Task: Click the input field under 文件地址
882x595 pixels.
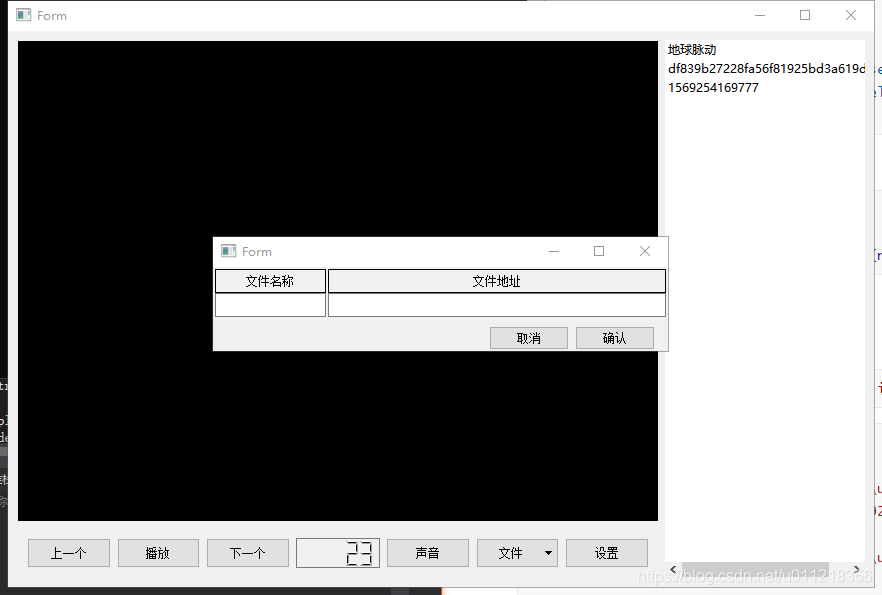Action: pos(497,305)
